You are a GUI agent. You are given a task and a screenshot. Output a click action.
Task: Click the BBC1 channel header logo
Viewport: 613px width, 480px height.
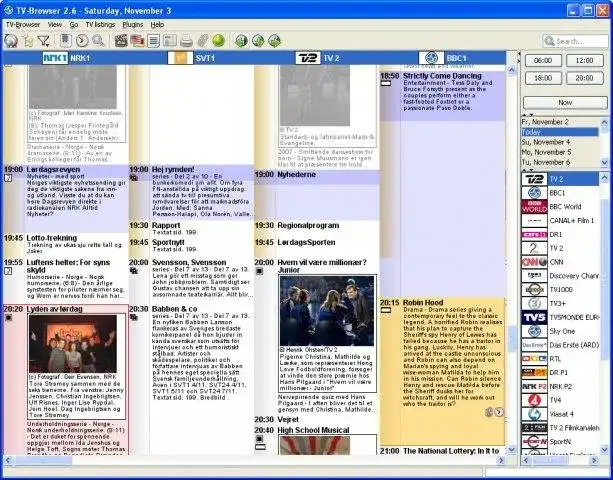tap(431, 58)
